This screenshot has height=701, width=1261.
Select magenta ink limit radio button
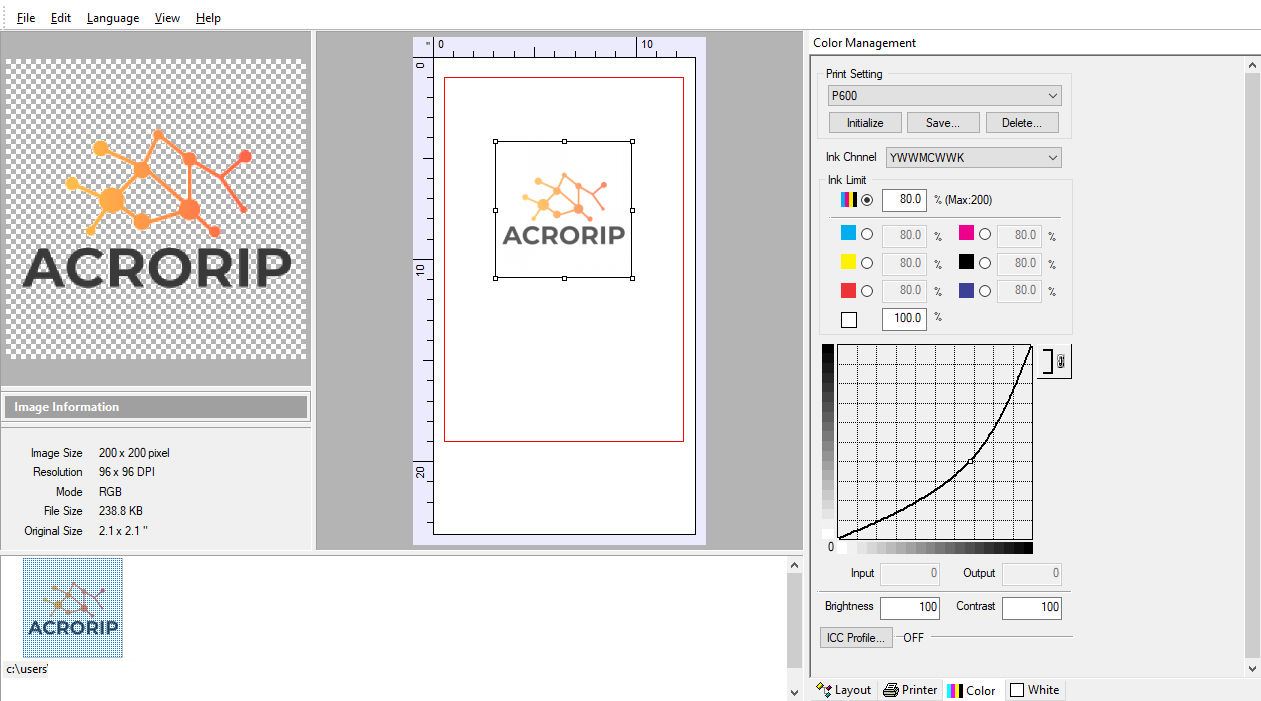tap(985, 234)
